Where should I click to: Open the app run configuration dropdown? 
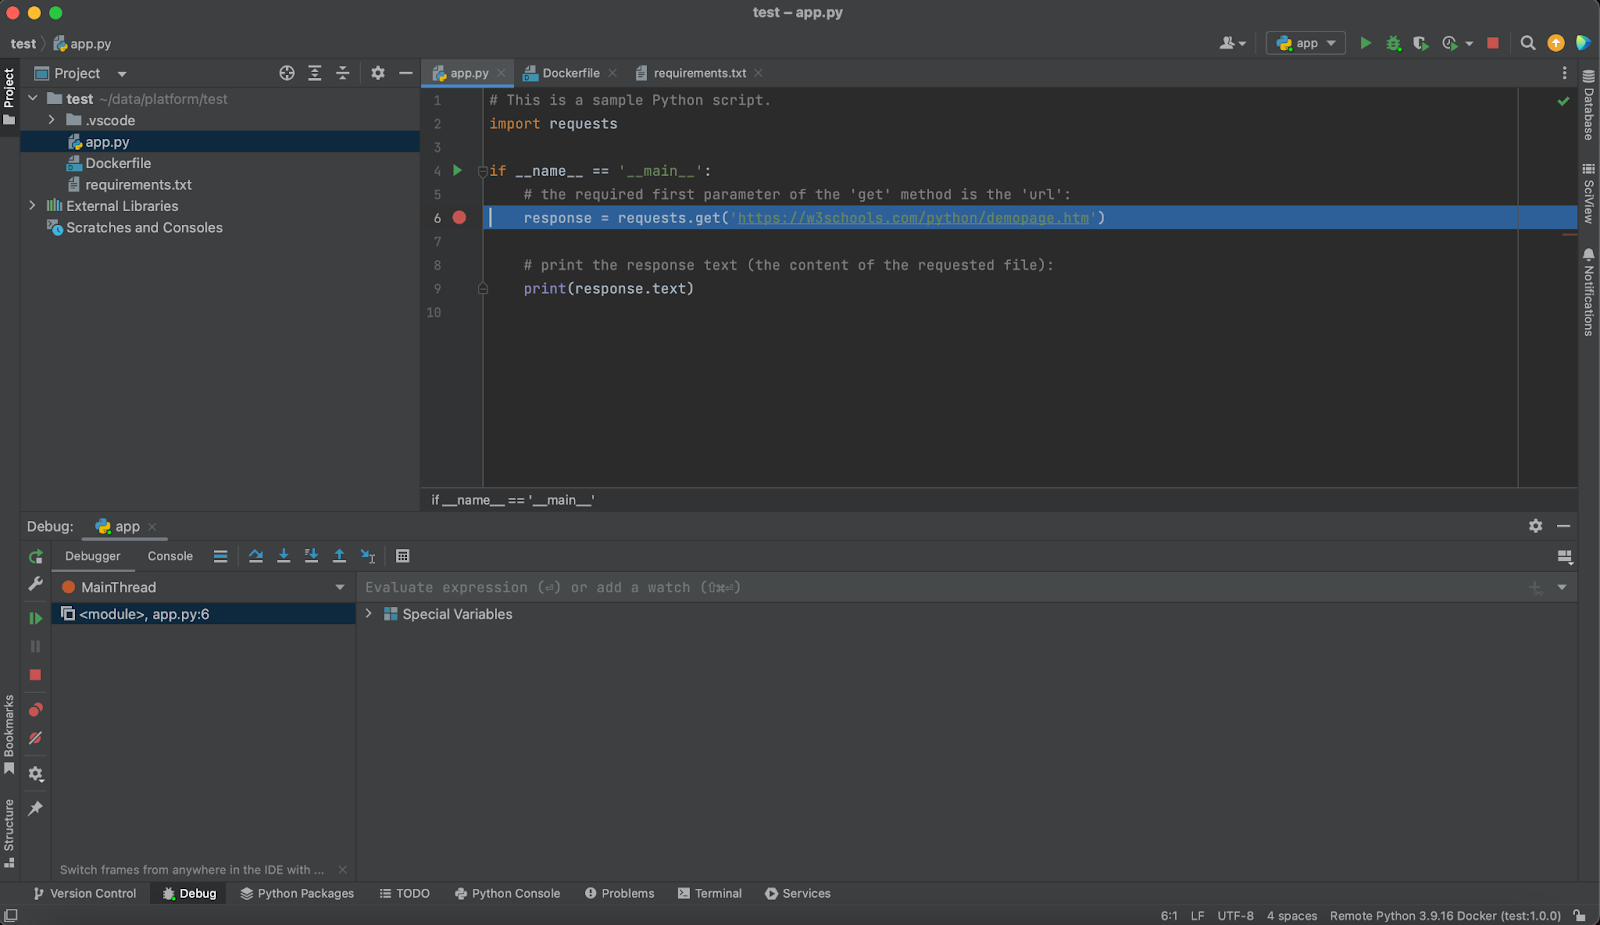[1305, 43]
